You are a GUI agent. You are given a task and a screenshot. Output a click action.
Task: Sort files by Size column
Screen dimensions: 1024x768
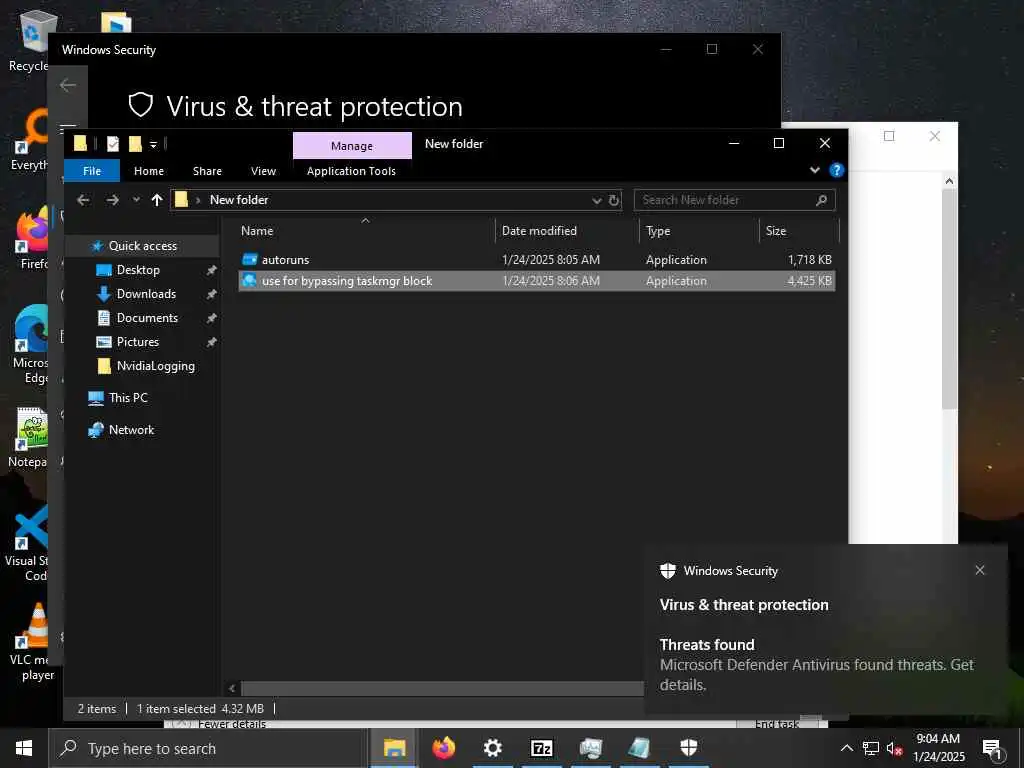776,231
